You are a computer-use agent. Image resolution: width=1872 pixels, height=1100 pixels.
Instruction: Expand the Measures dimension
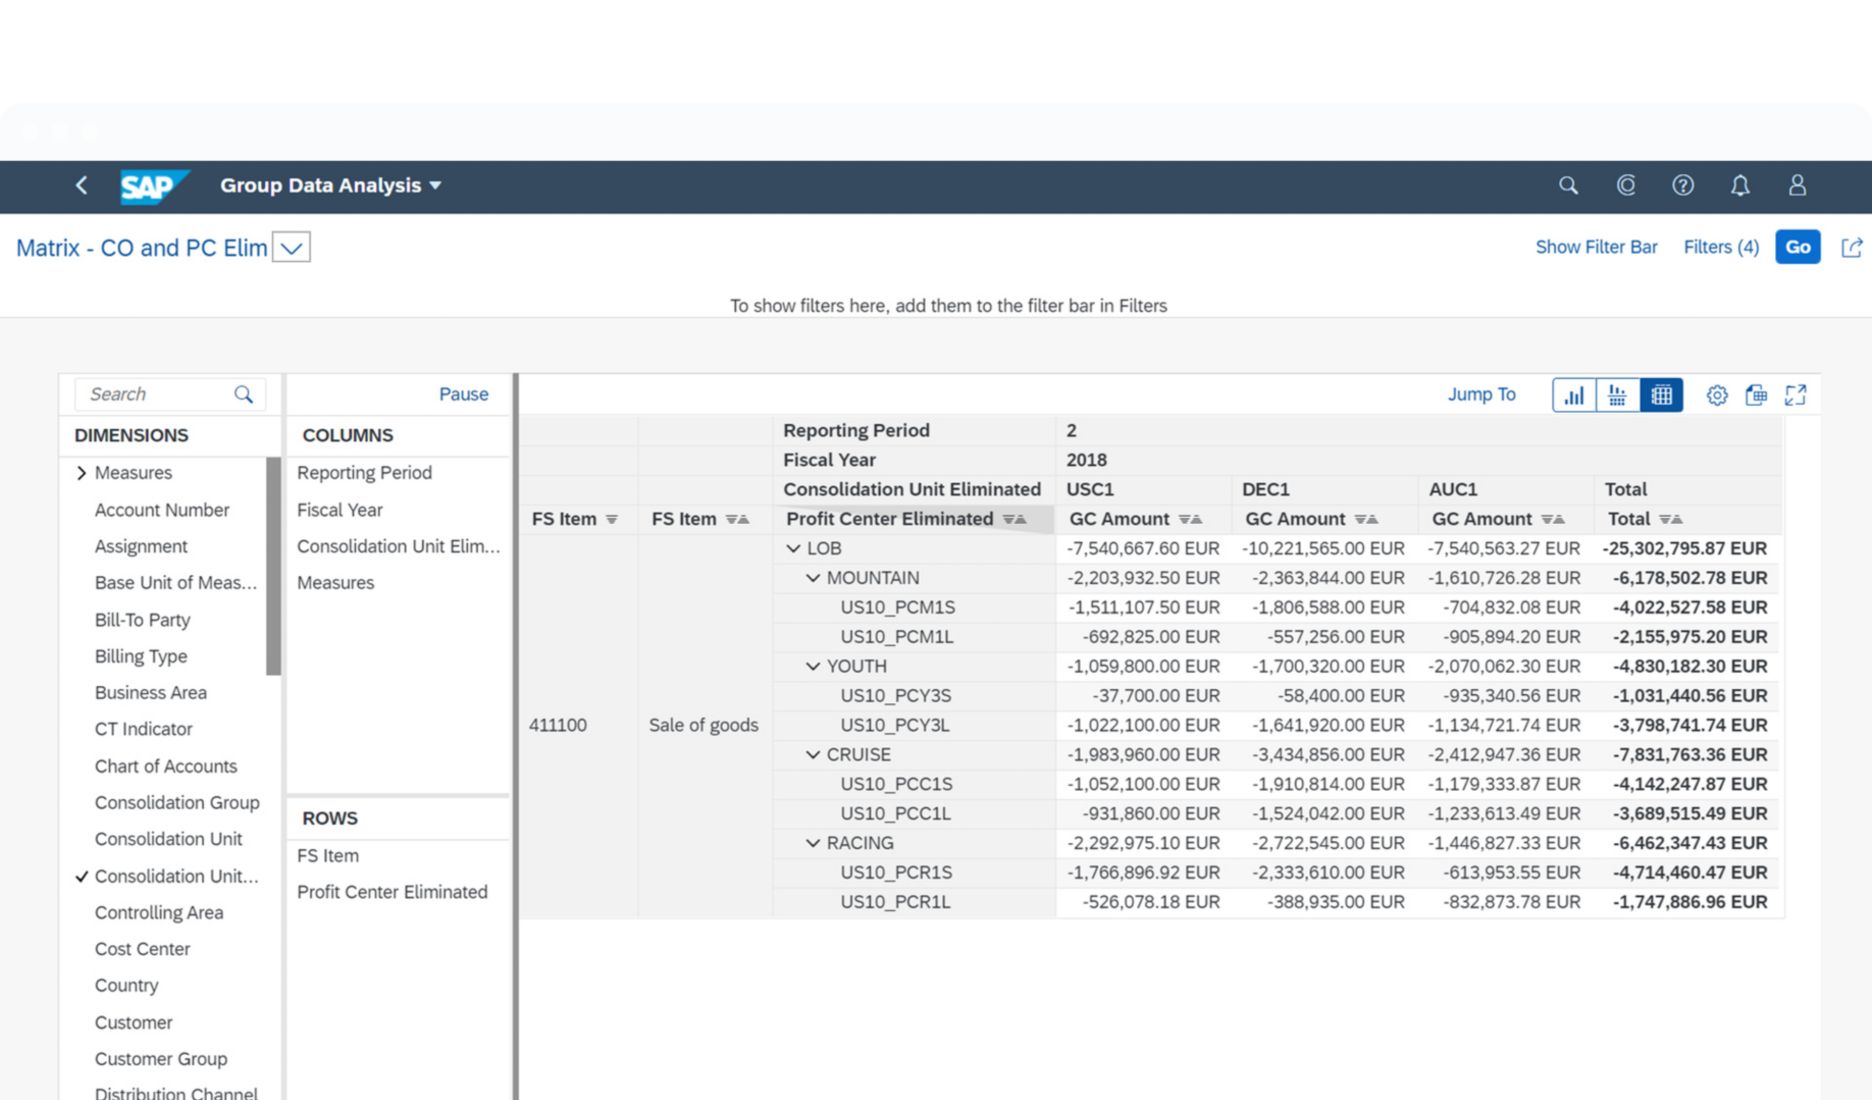pyautogui.click(x=83, y=472)
